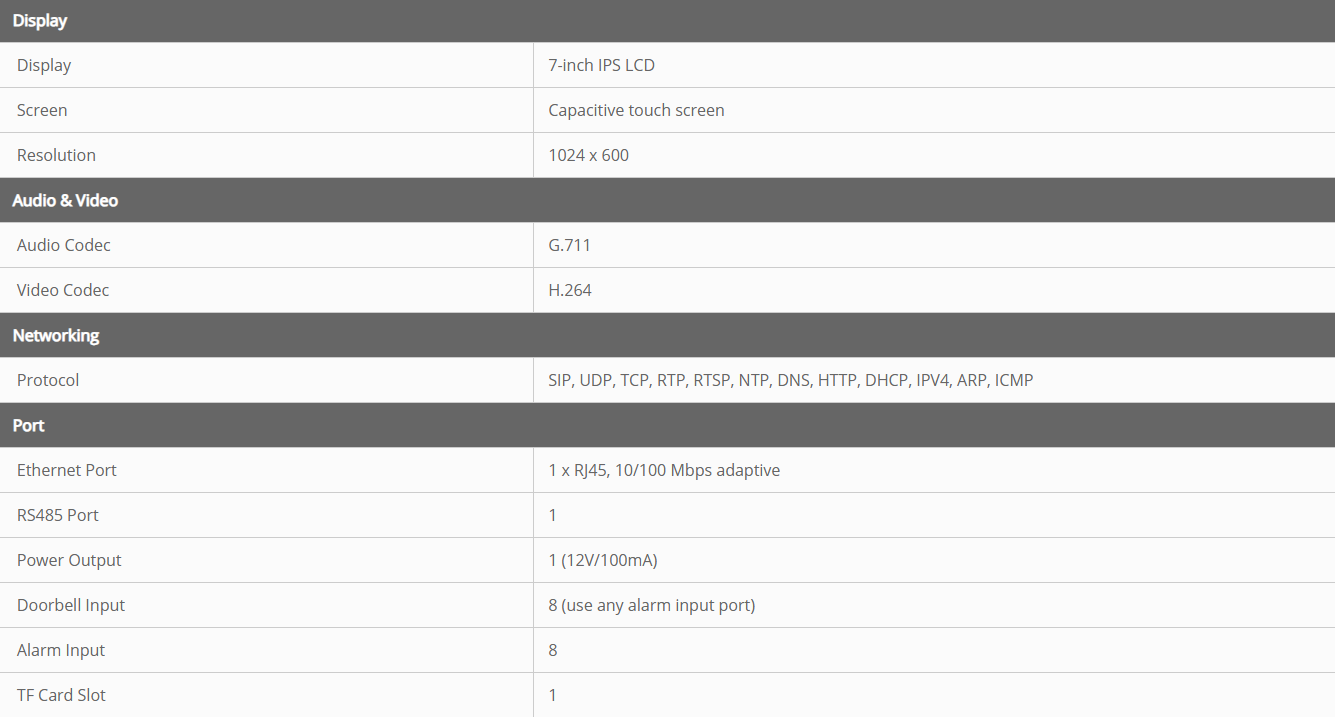Click the H.264 video codec value
This screenshot has width=1335, height=717.
point(570,290)
